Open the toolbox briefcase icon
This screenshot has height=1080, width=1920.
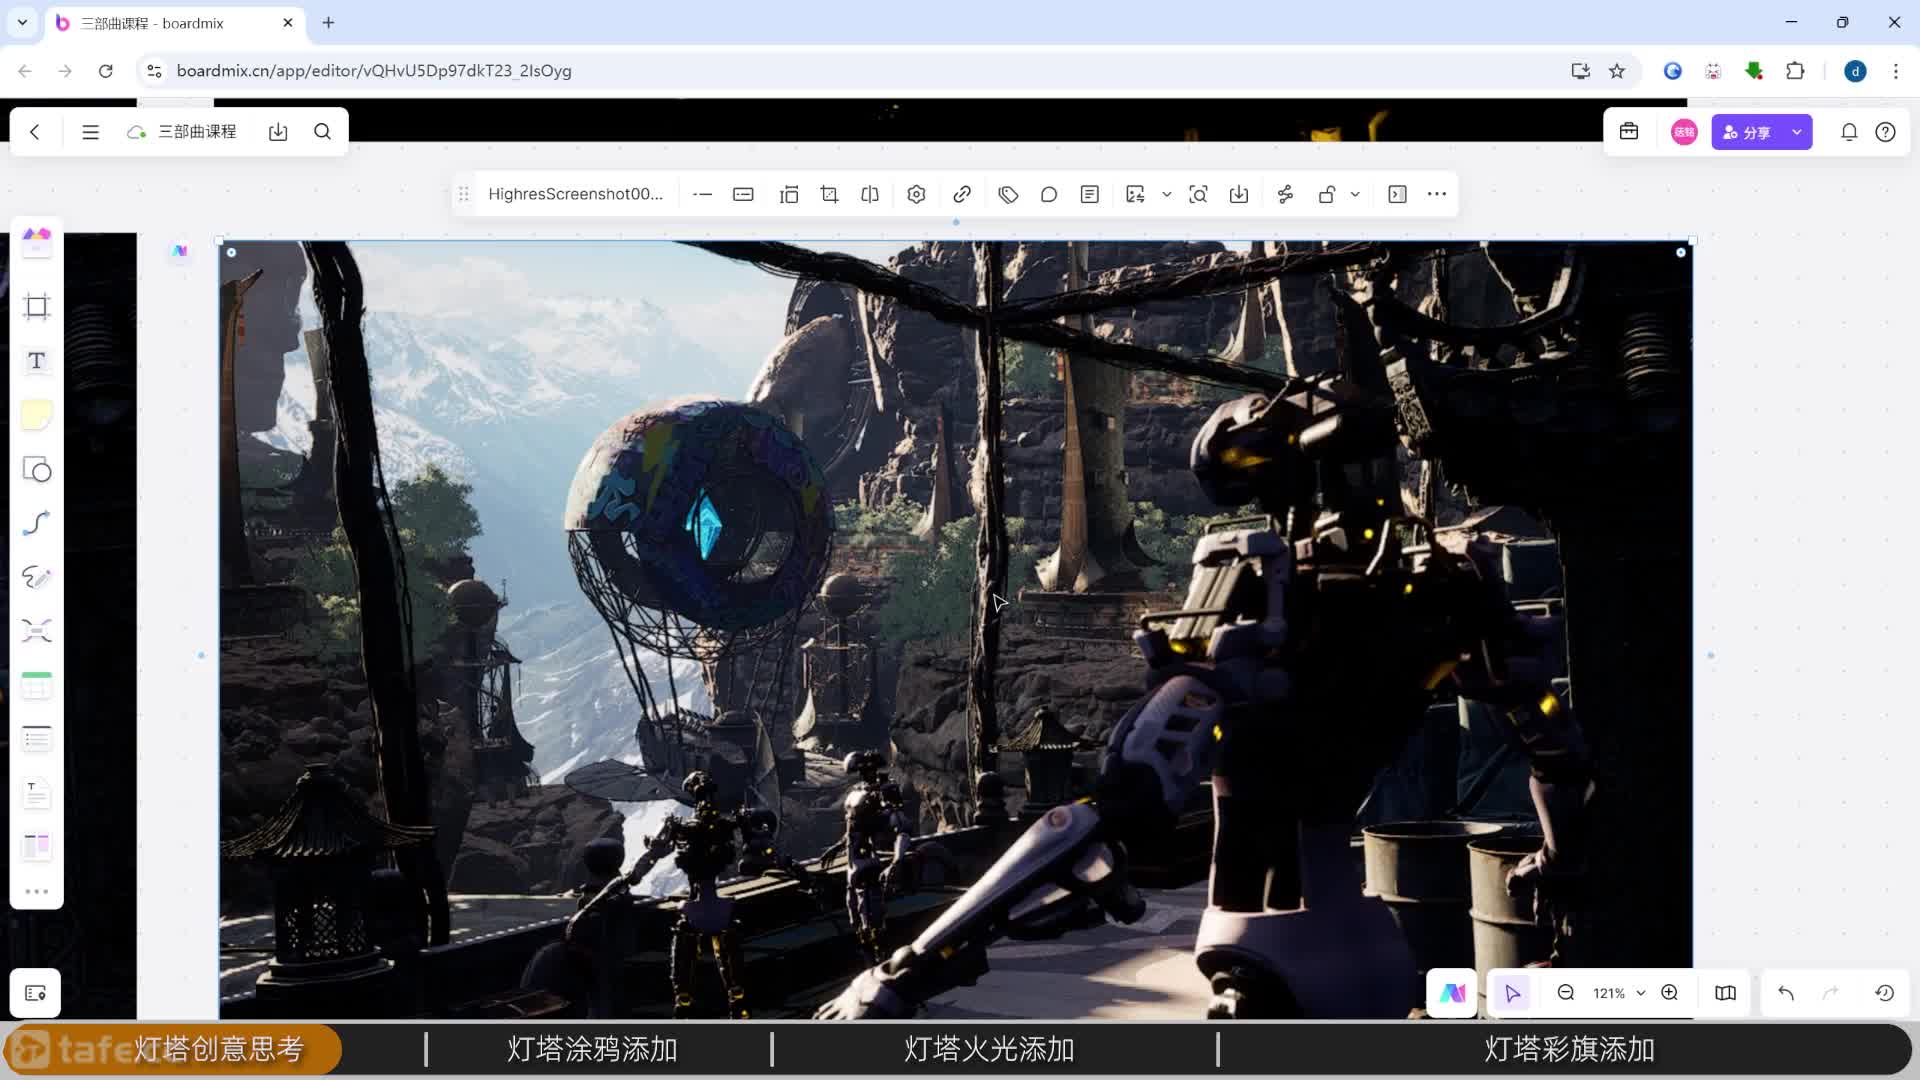point(1629,132)
